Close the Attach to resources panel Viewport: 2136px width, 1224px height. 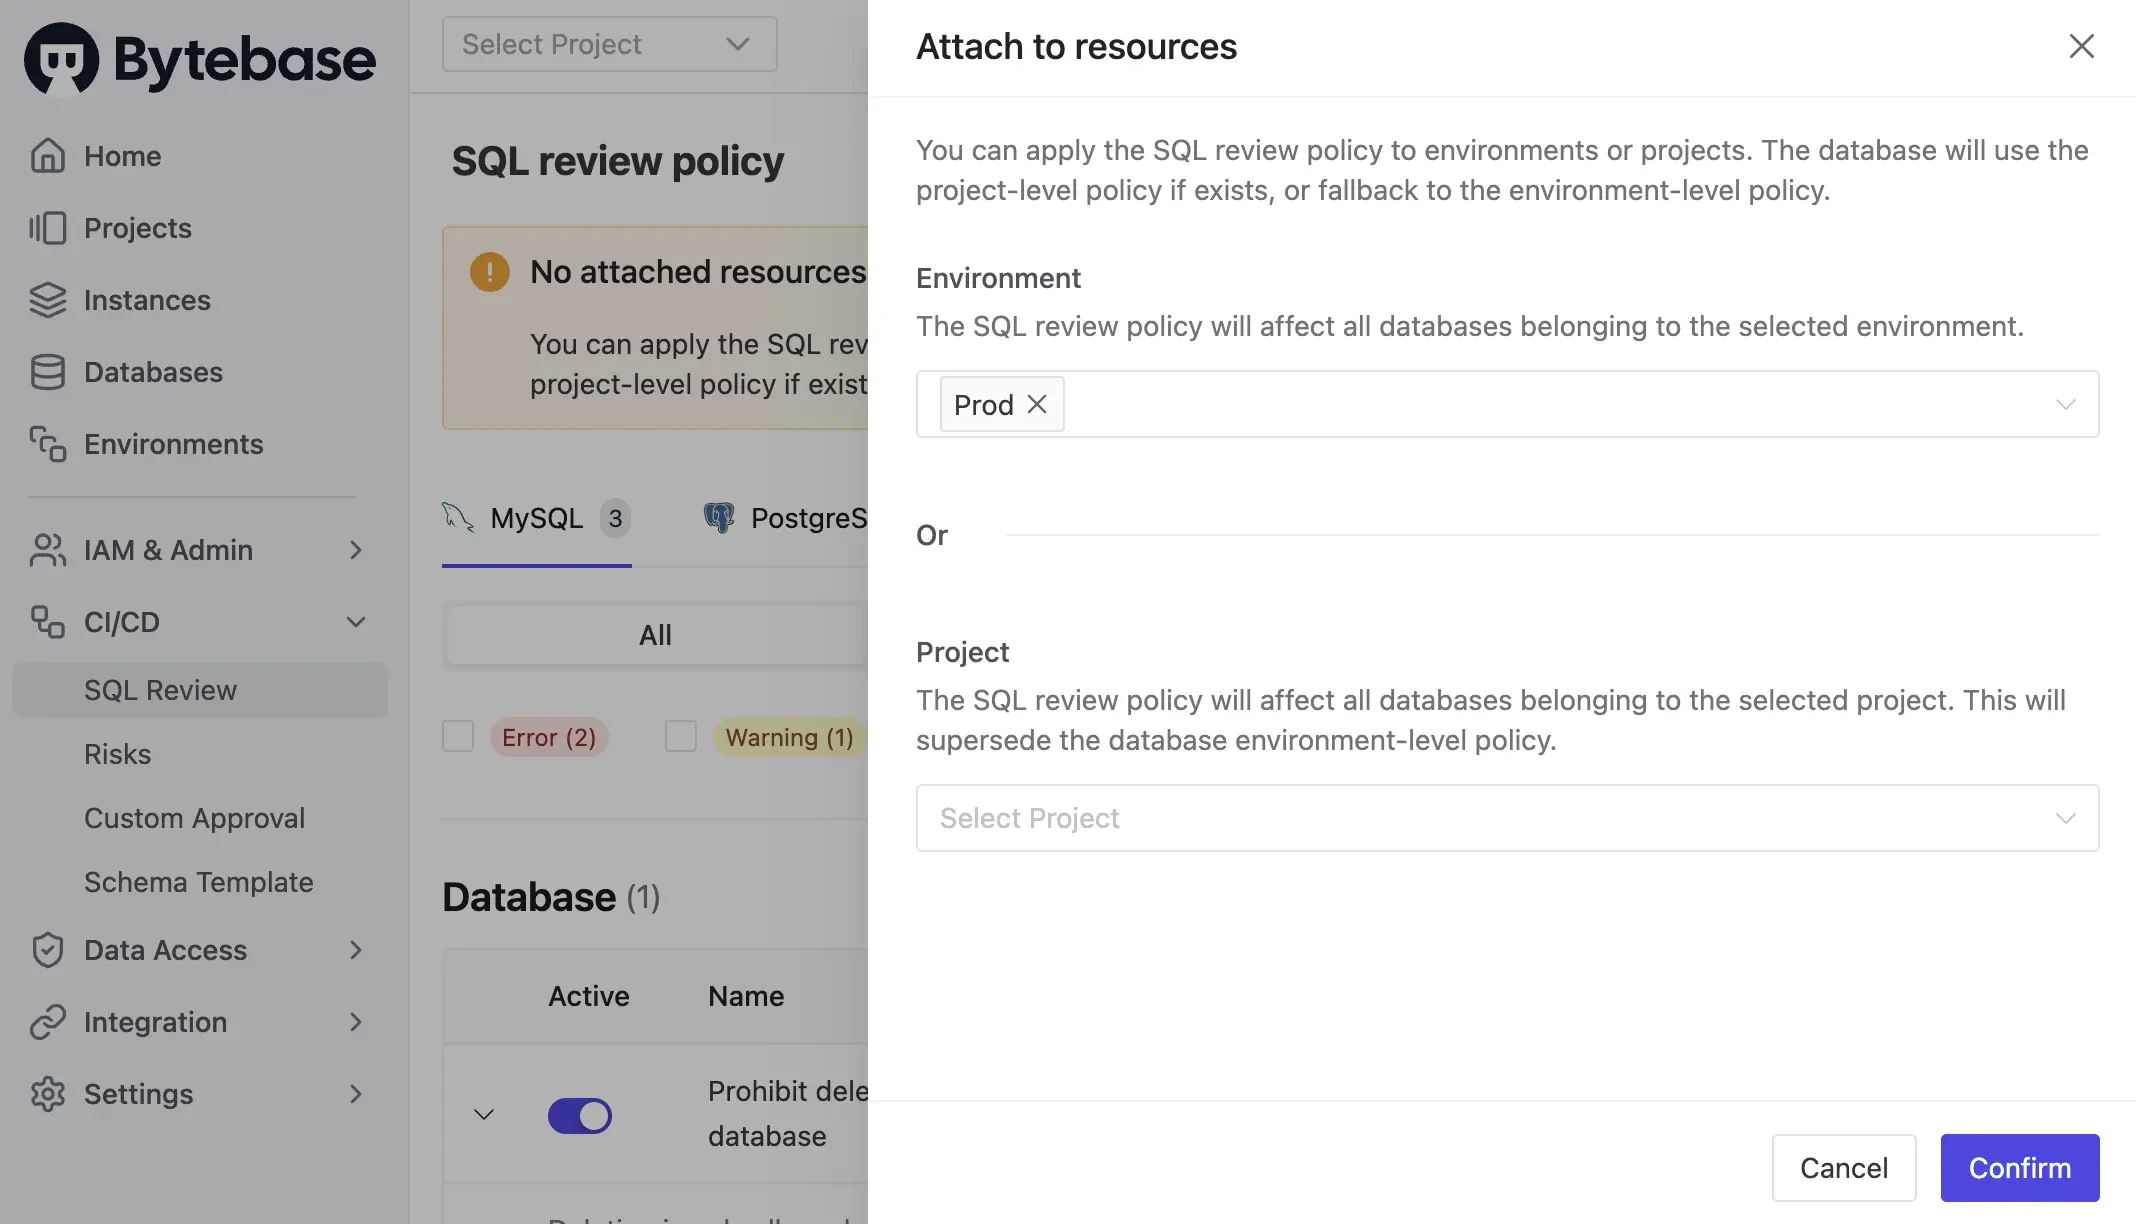tap(2081, 46)
